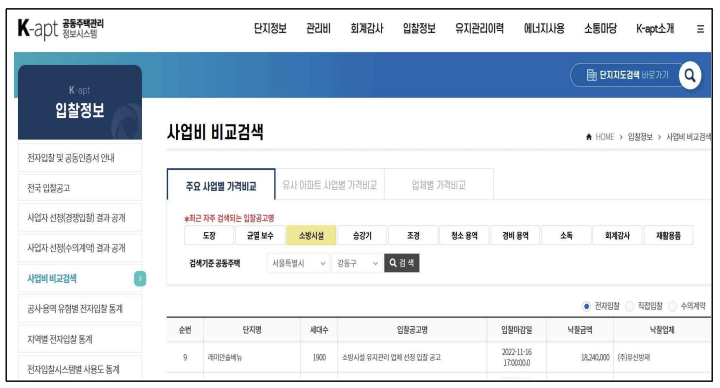
Task: Click the round magnifier search icon
Action: click(690, 75)
